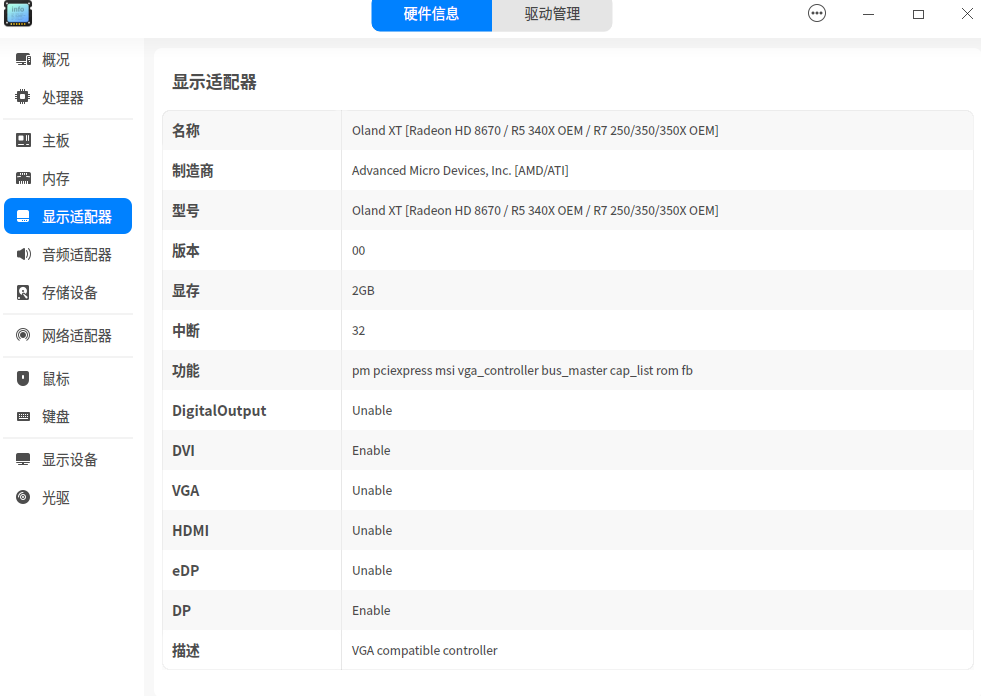Click the 功能 row label
This screenshot has height=696, width=981.
186,371
